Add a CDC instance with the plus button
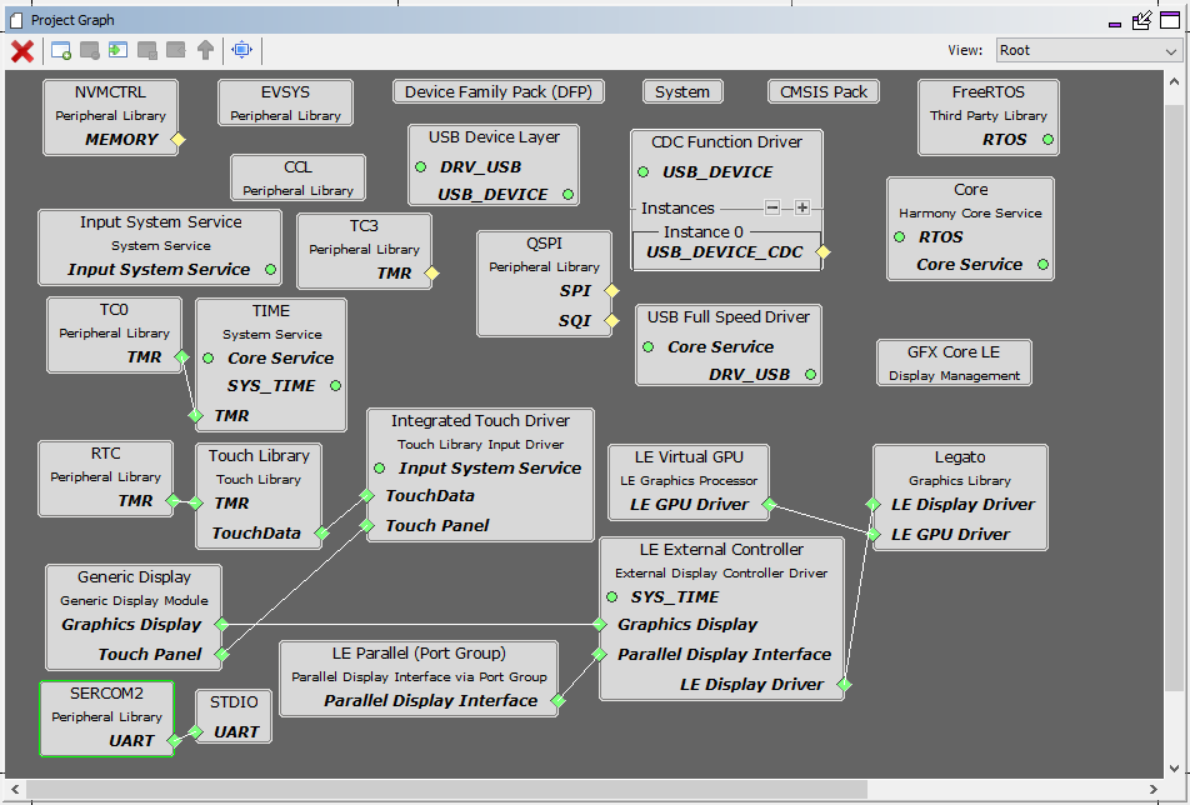The height and width of the screenshot is (805, 1190). pyautogui.click(x=802, y=208)
